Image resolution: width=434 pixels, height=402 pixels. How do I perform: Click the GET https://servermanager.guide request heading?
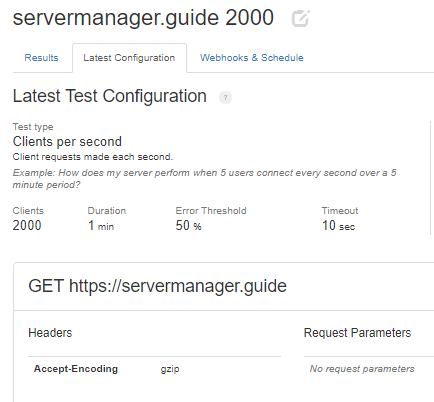(158, 286)
